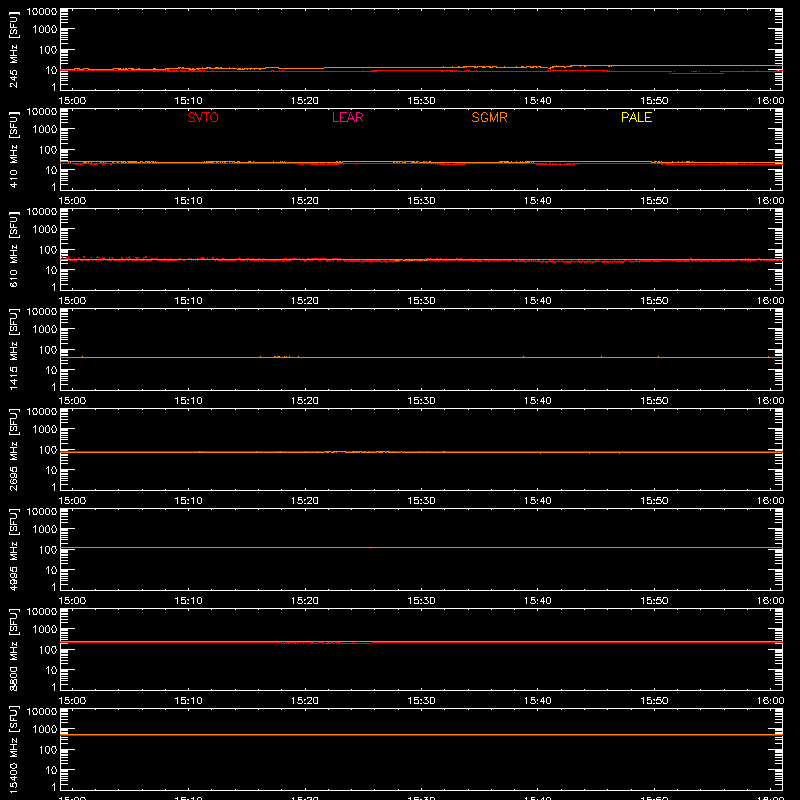800x800 pixels.
Task: Click the 100 tick label on 15400 MHz plot
Action: pyautogui.click(x=48, y=750)
